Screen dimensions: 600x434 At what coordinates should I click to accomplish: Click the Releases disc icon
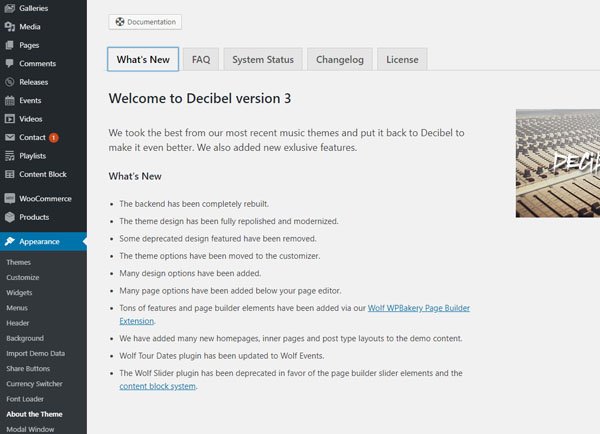pos(10,82)
